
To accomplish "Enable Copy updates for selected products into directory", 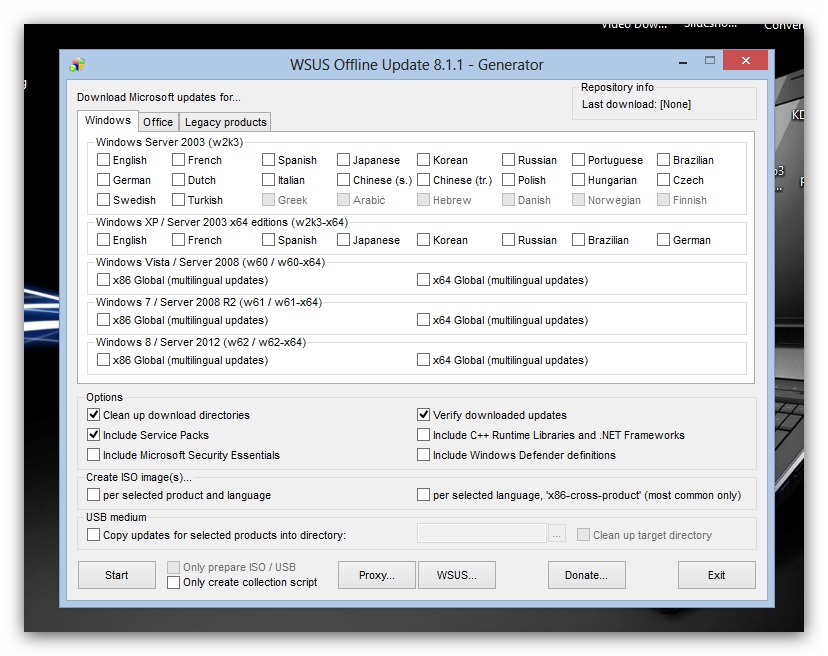I will click(93, 535).
